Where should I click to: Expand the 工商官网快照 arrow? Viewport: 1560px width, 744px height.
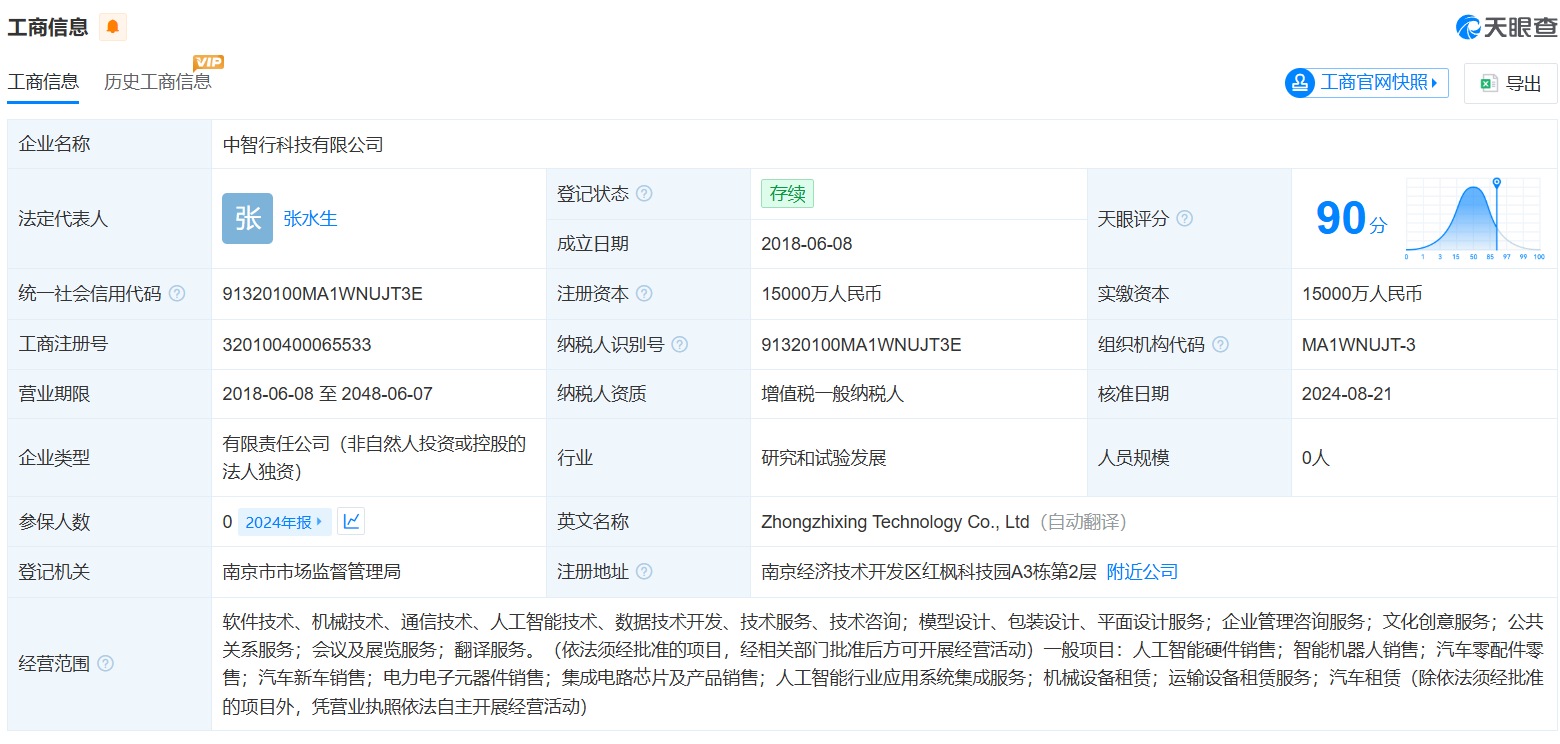(1433, 83)
